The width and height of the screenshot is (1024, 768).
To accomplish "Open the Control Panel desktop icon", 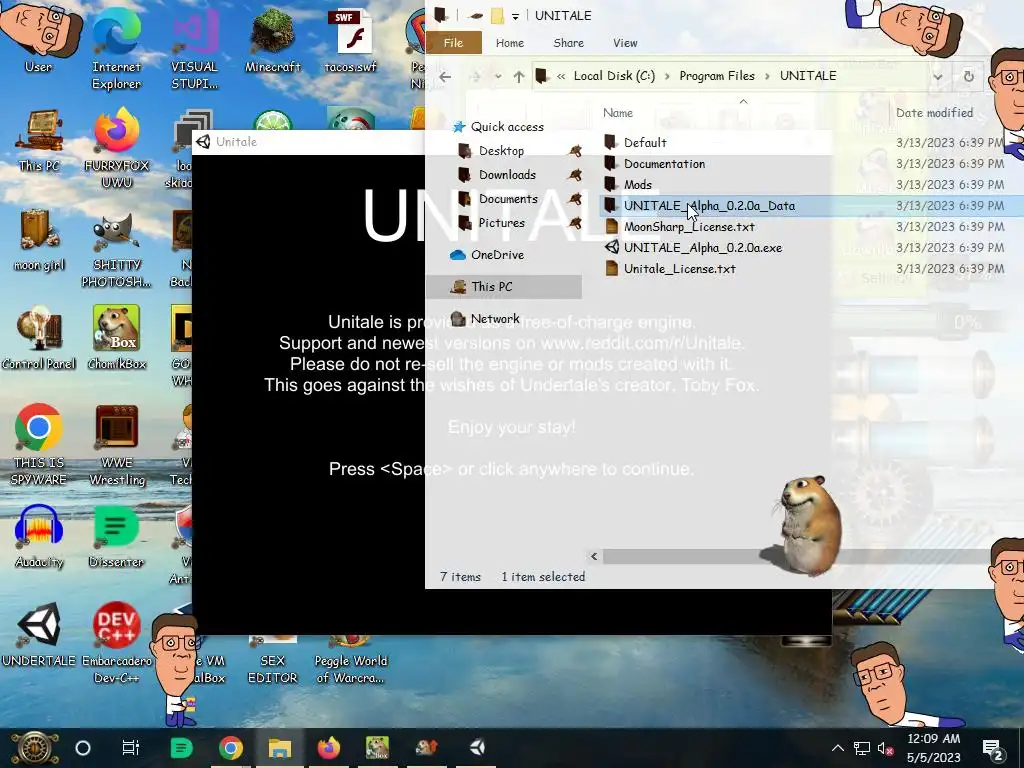I will (39, 339).
